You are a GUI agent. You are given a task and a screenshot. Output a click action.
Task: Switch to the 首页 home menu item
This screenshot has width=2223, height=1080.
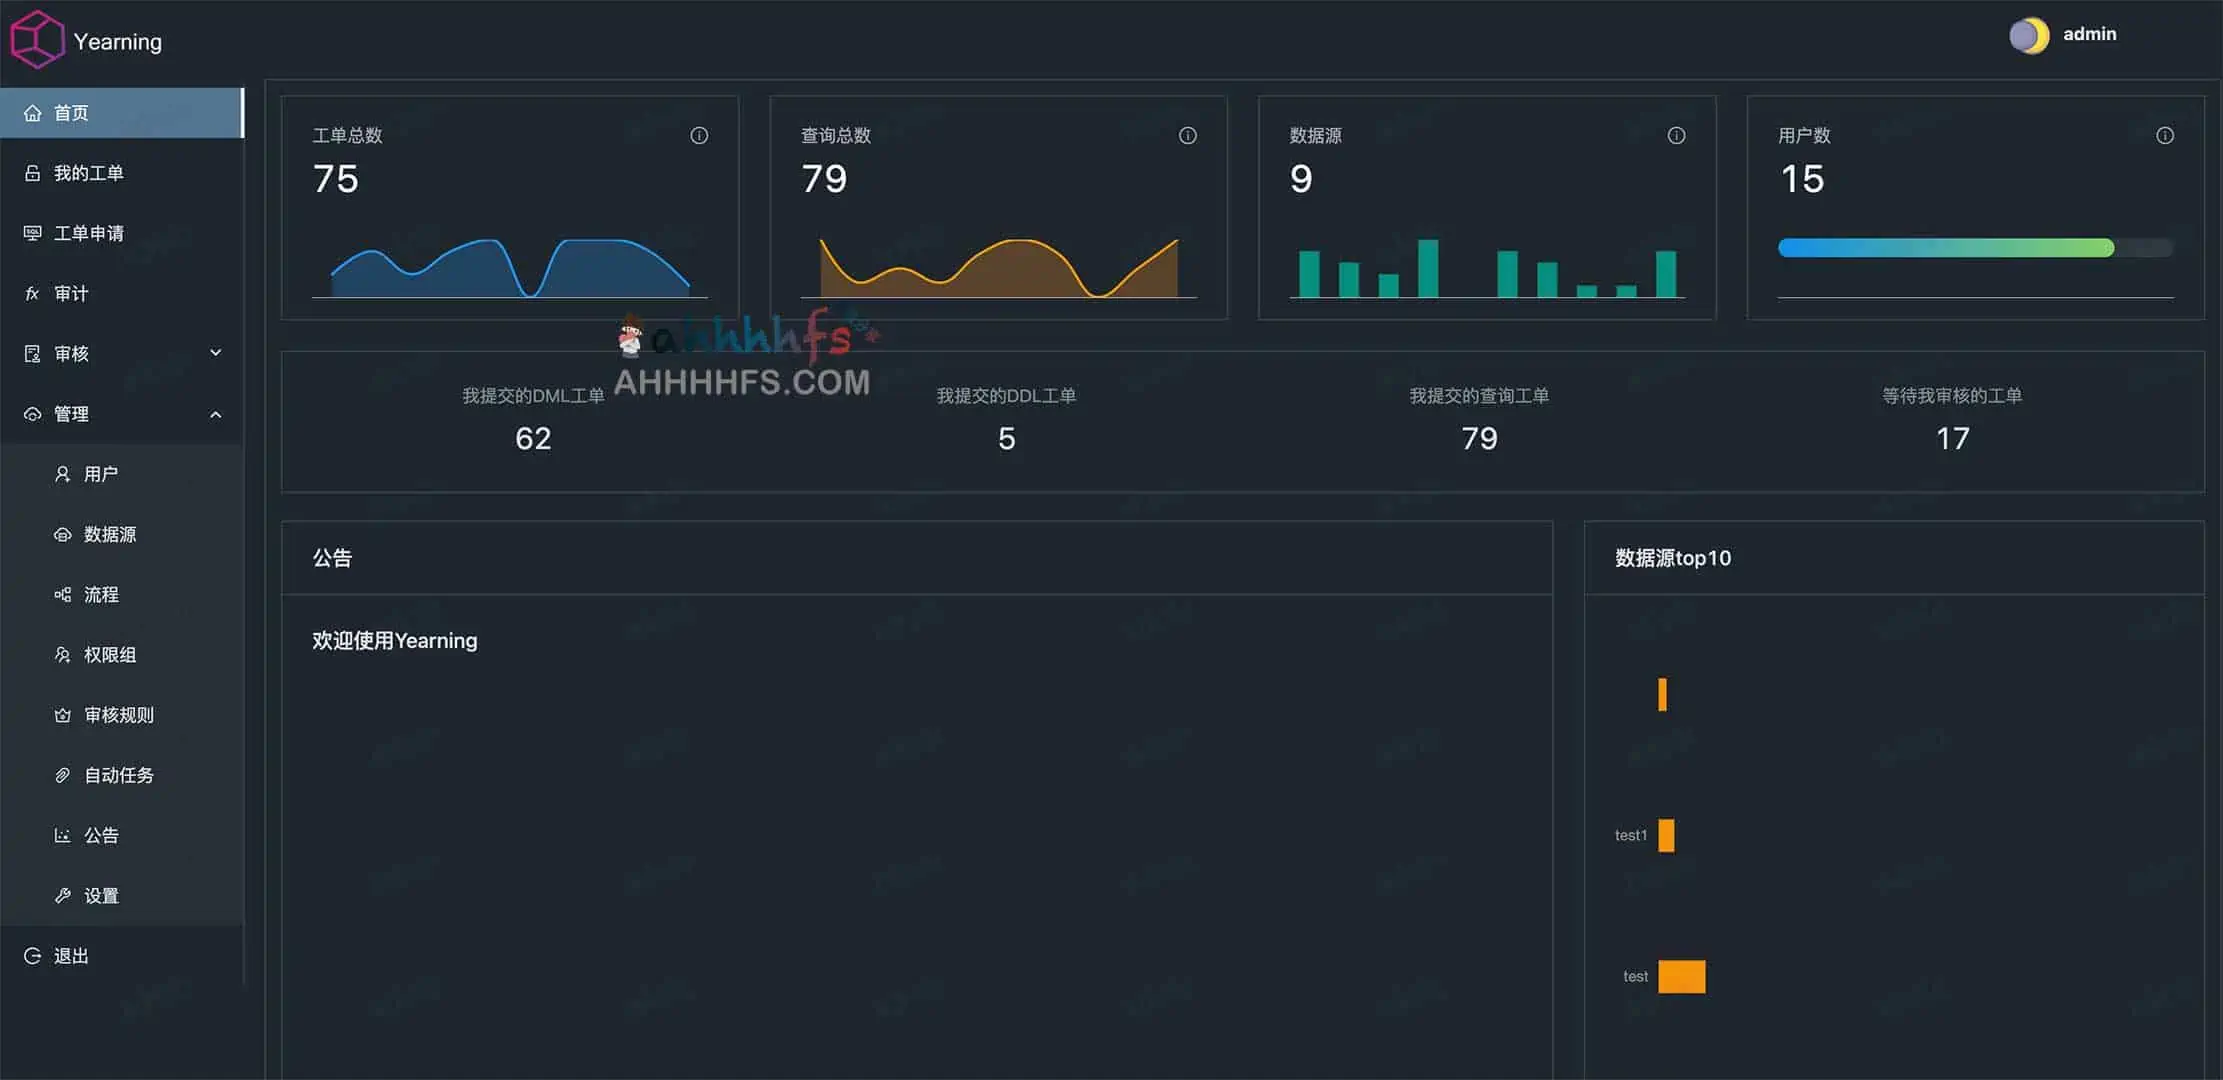point(70,112)
